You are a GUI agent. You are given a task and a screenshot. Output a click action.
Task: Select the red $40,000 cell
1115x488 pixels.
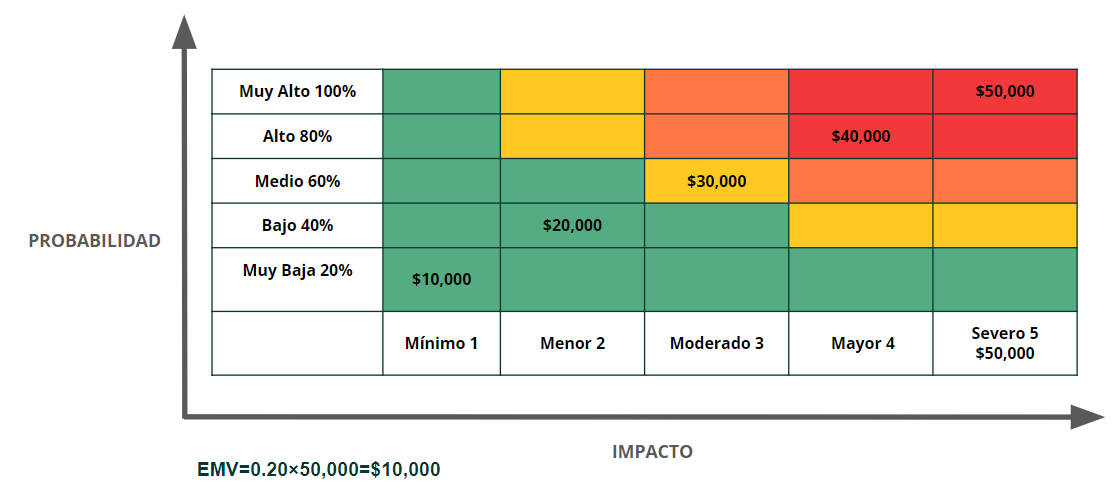(x=860, y=136)
